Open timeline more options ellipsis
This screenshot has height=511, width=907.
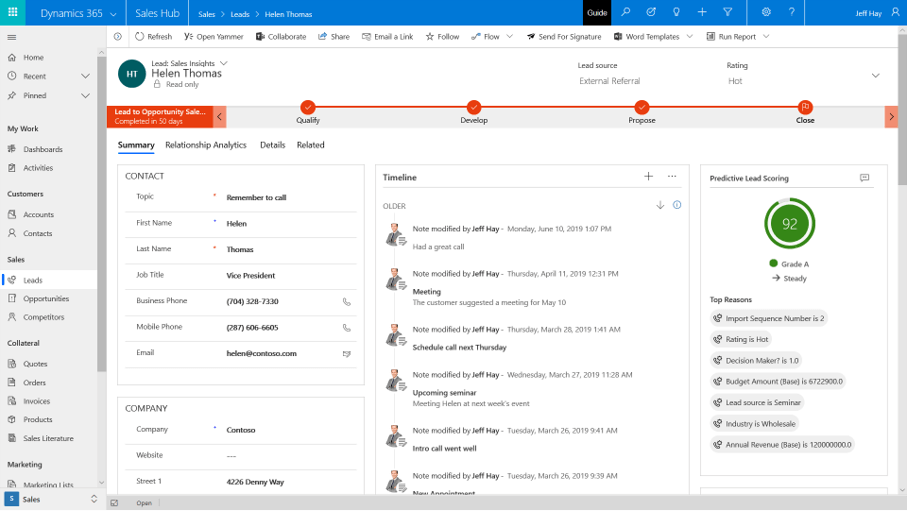tap(672, 177)
